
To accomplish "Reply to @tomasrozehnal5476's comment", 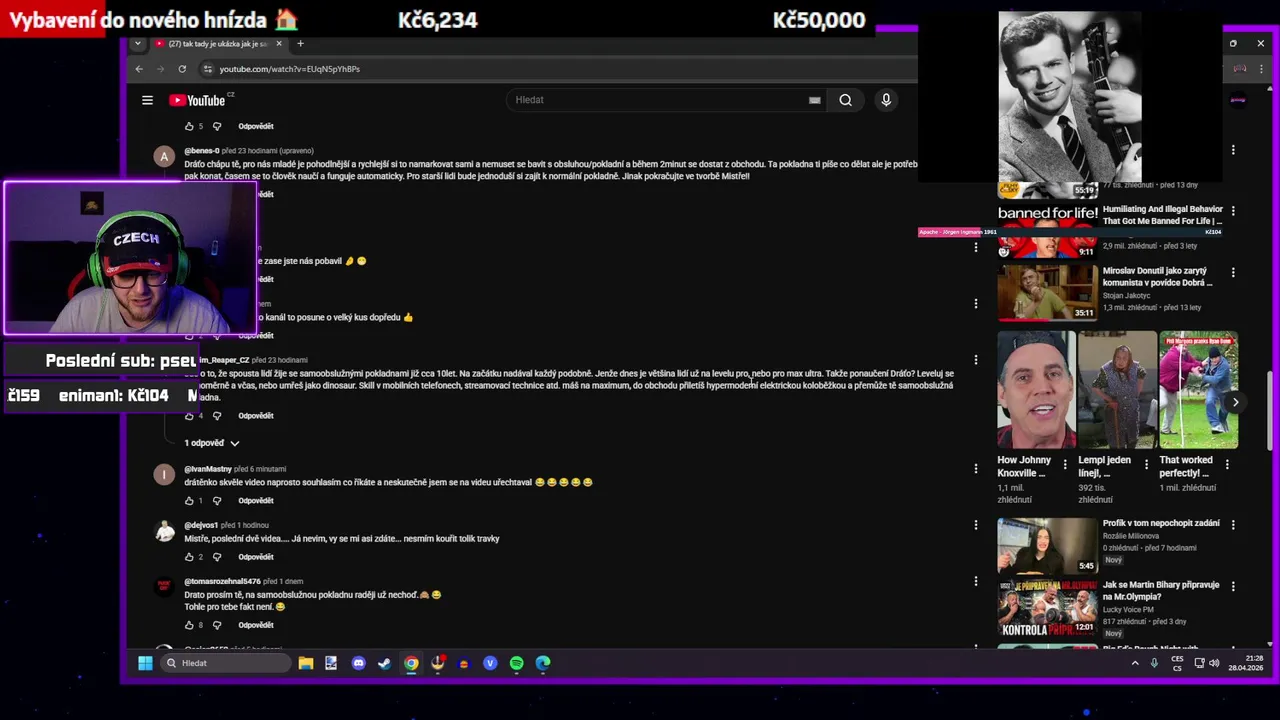I will click(256, 625).
